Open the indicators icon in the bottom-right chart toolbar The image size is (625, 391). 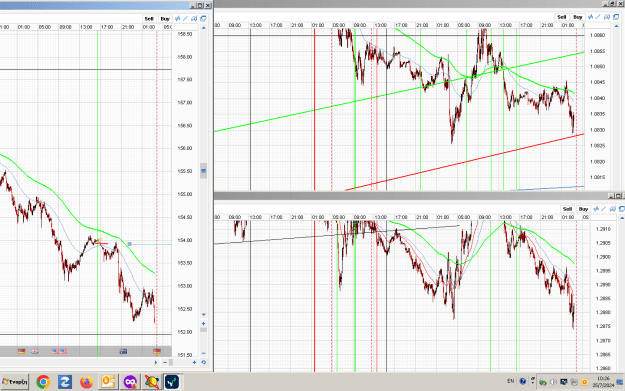[x=596, y=209]
